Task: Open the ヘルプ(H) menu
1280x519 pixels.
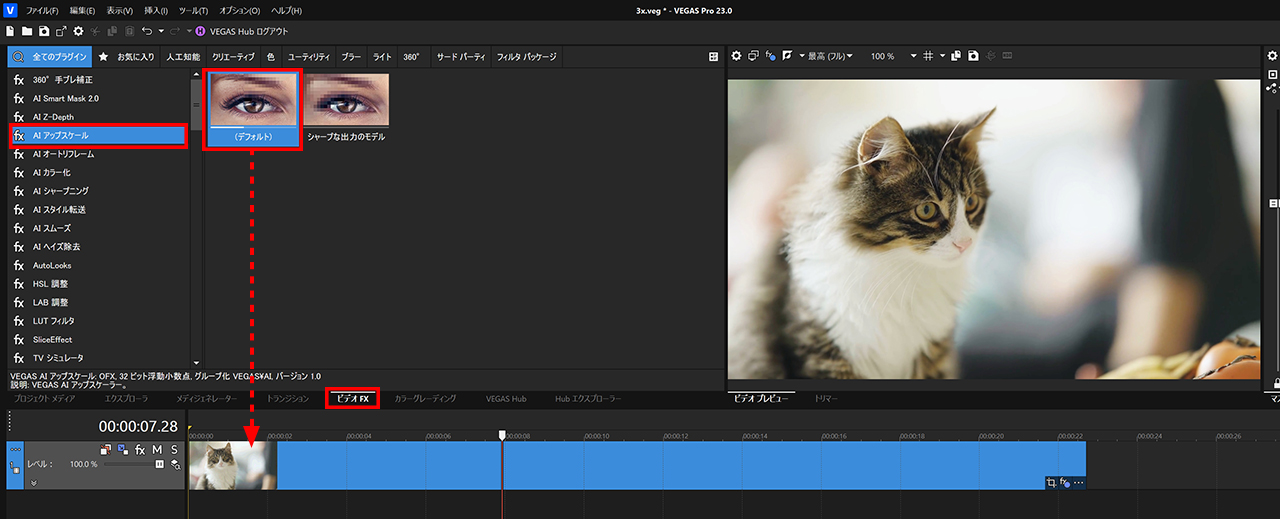Action: (287, 10)
